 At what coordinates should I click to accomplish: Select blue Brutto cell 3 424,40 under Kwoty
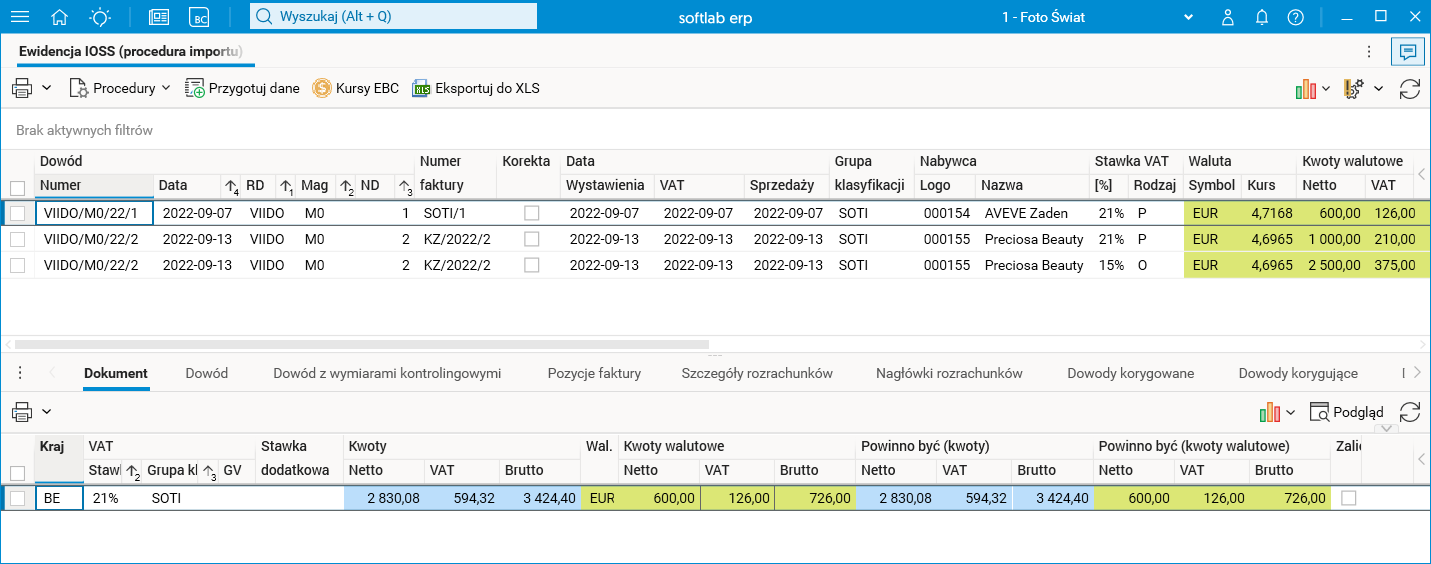[x=539, y=498]
